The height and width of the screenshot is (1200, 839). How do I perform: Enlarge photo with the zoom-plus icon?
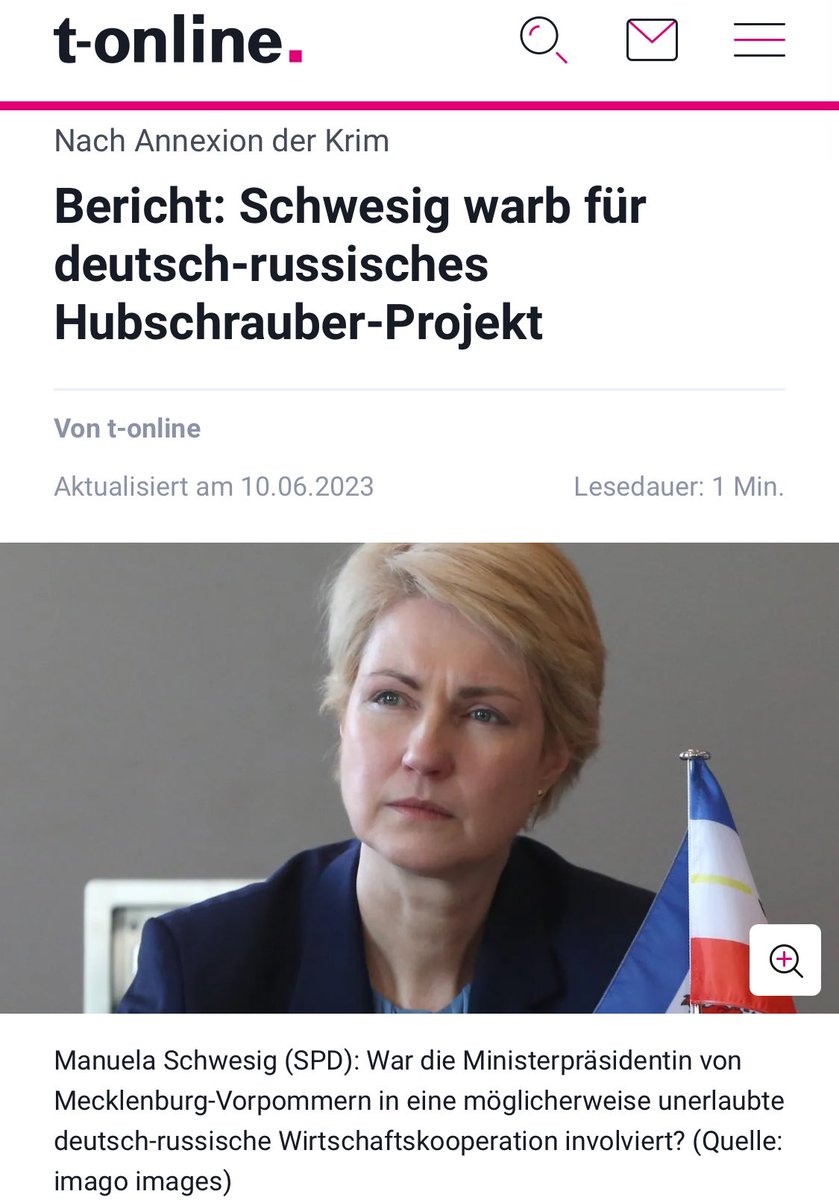click(x=786, y=960)
